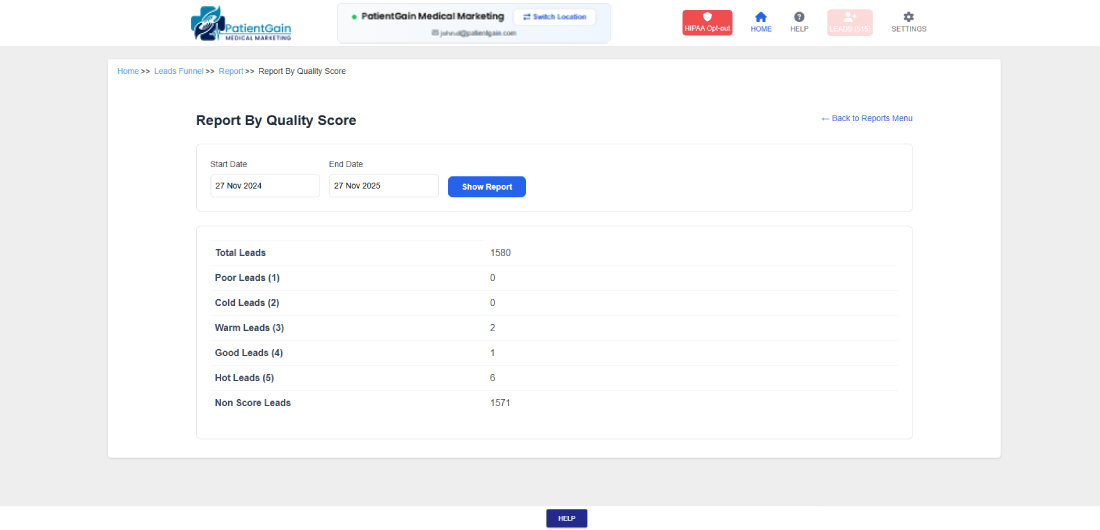
Task: Click the Show Report button
Action: (487, 187)
